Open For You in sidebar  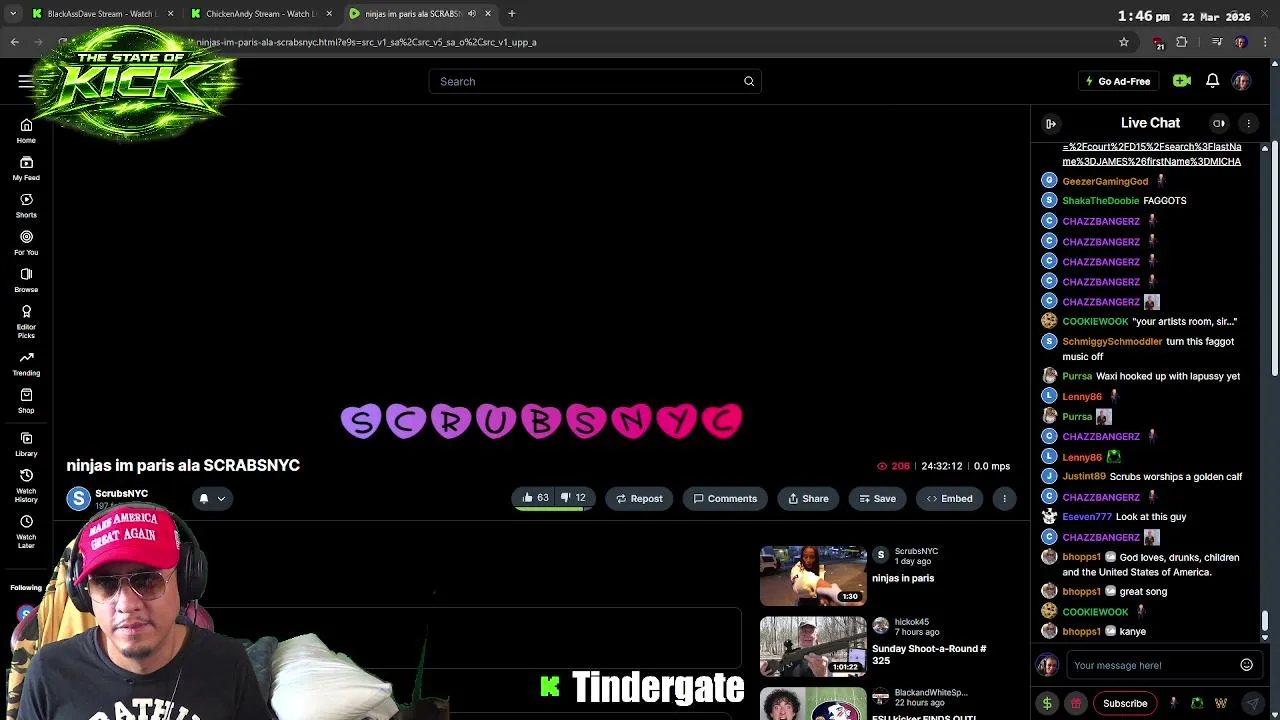pos(26,242)
